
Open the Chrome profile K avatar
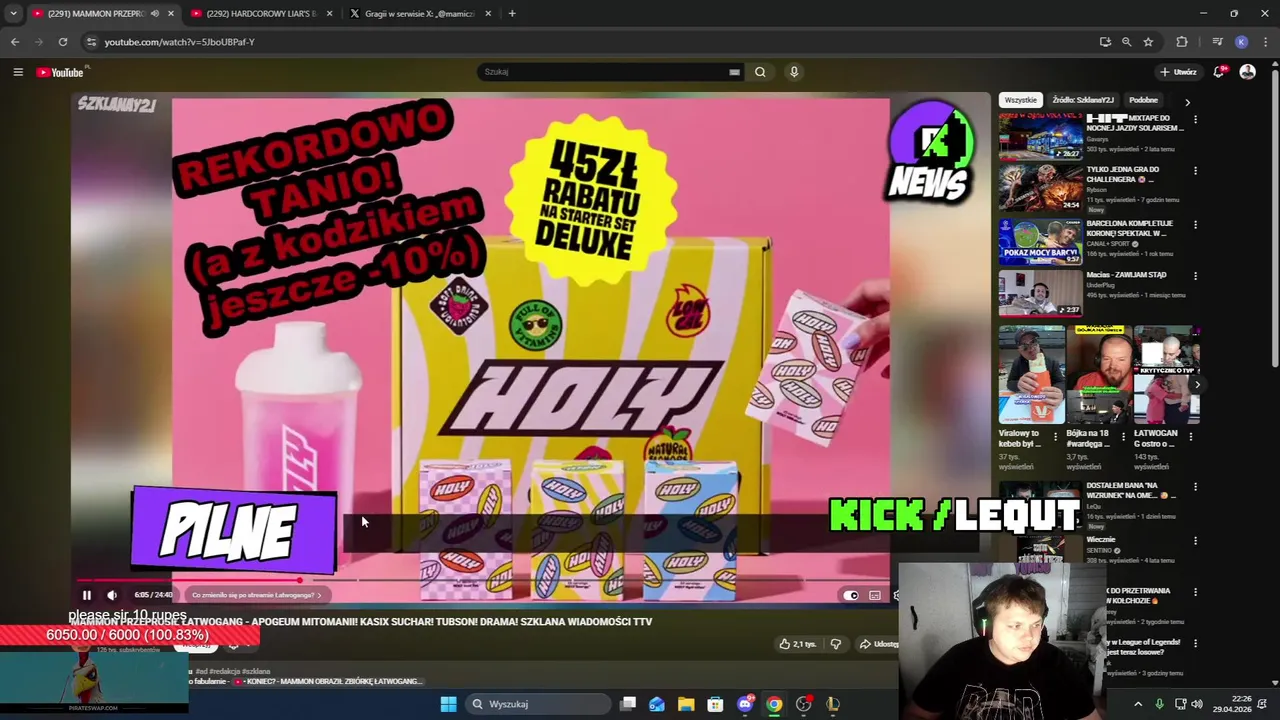click(1241, 42)
